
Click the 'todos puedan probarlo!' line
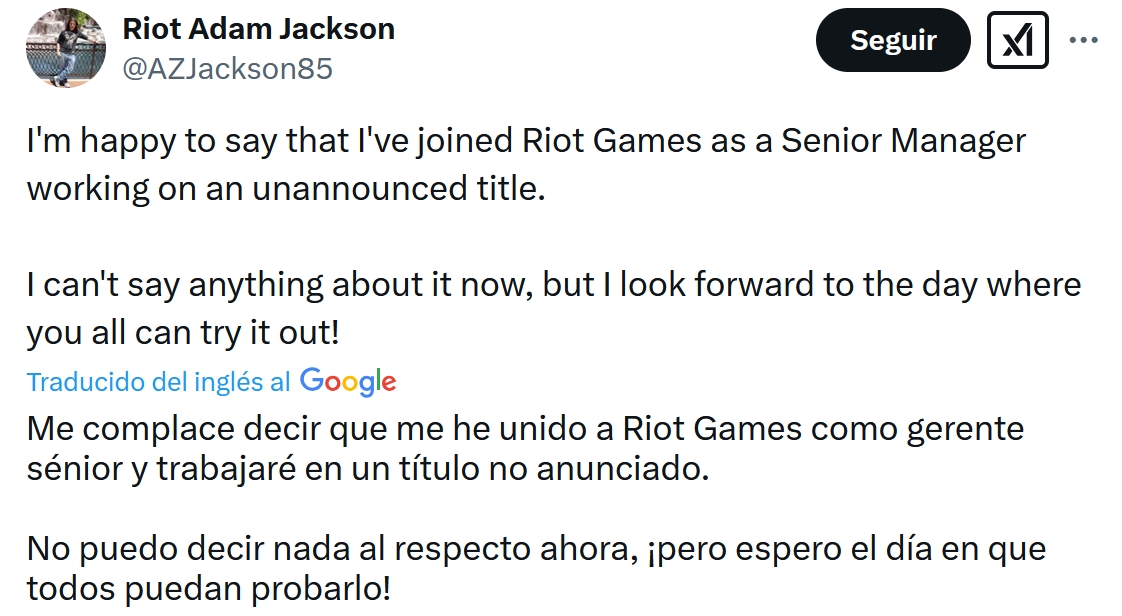(208, 588)
